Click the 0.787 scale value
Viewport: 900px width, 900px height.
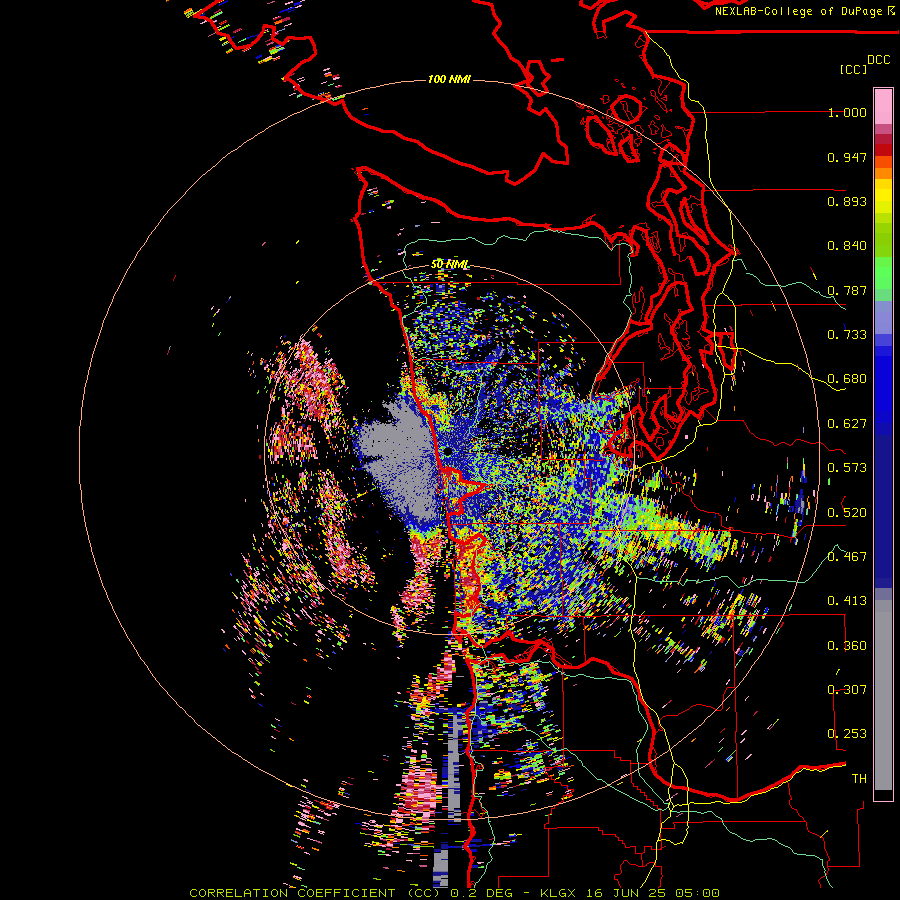[x=847, y=290]
